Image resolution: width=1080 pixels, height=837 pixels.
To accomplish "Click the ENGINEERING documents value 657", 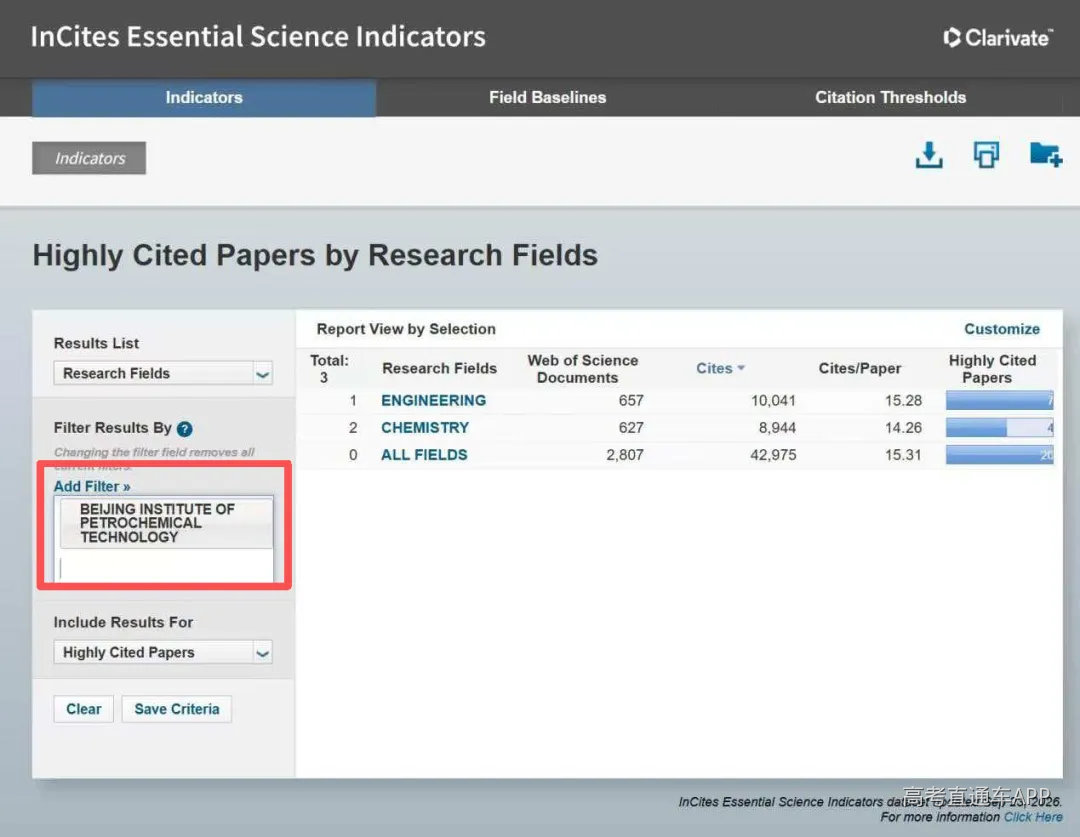I will [631, 400].
